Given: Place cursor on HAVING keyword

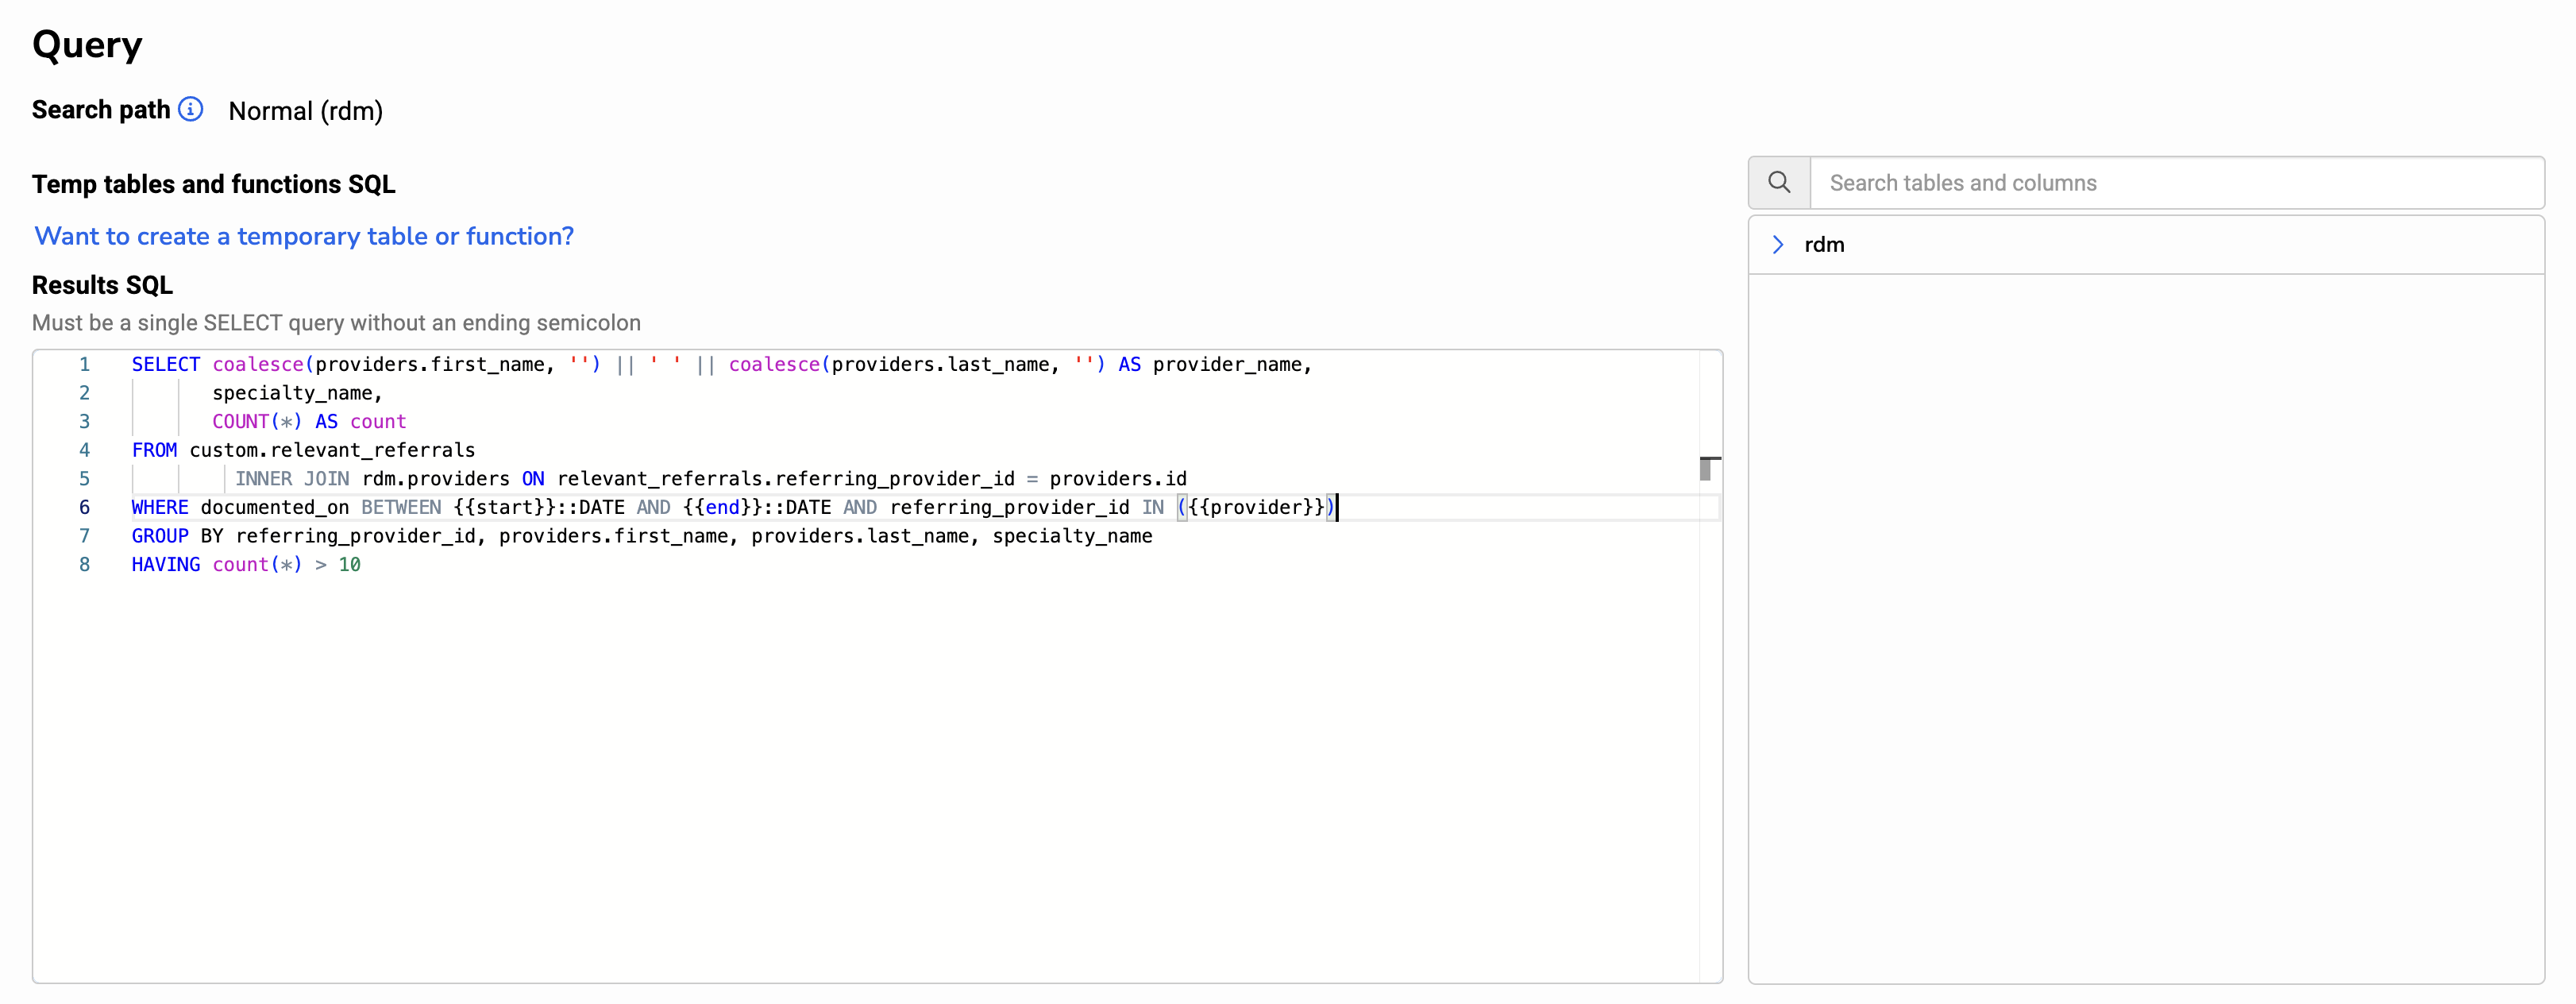Looking at the screenshot, I should pyautogui.click(x=165, y=564).
